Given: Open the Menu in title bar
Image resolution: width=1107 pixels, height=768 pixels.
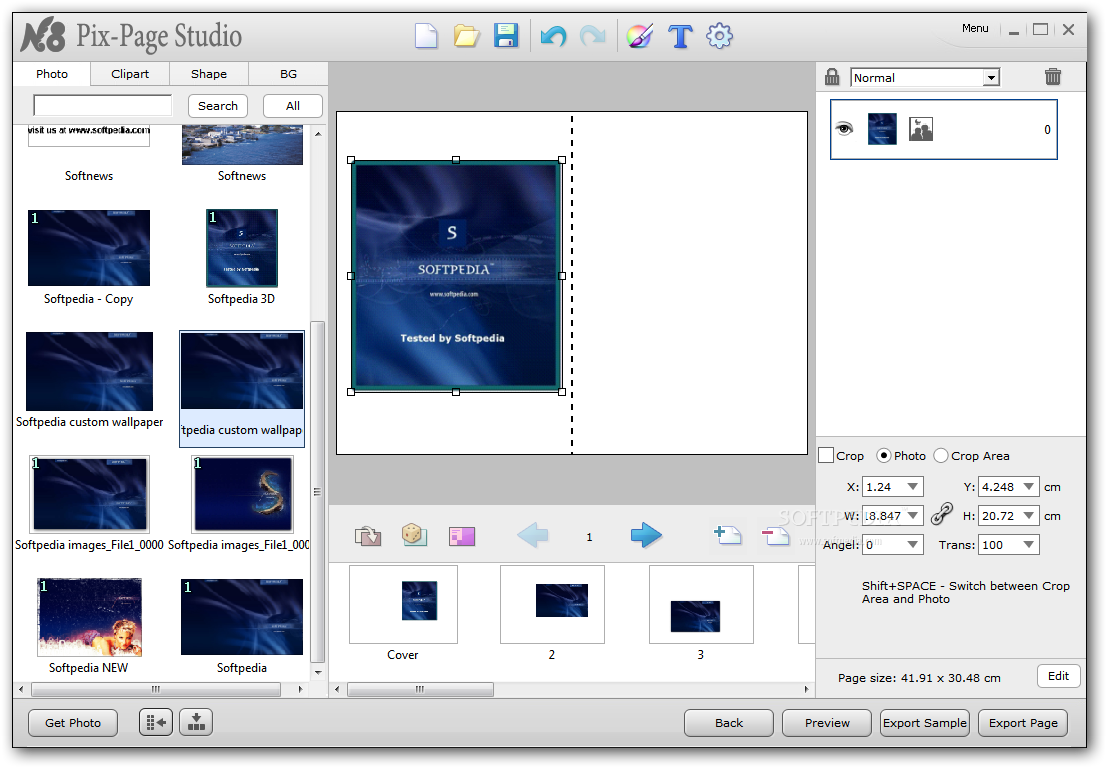Looking at the screenshot, I should pyautogui.click(x=975, y=28).
